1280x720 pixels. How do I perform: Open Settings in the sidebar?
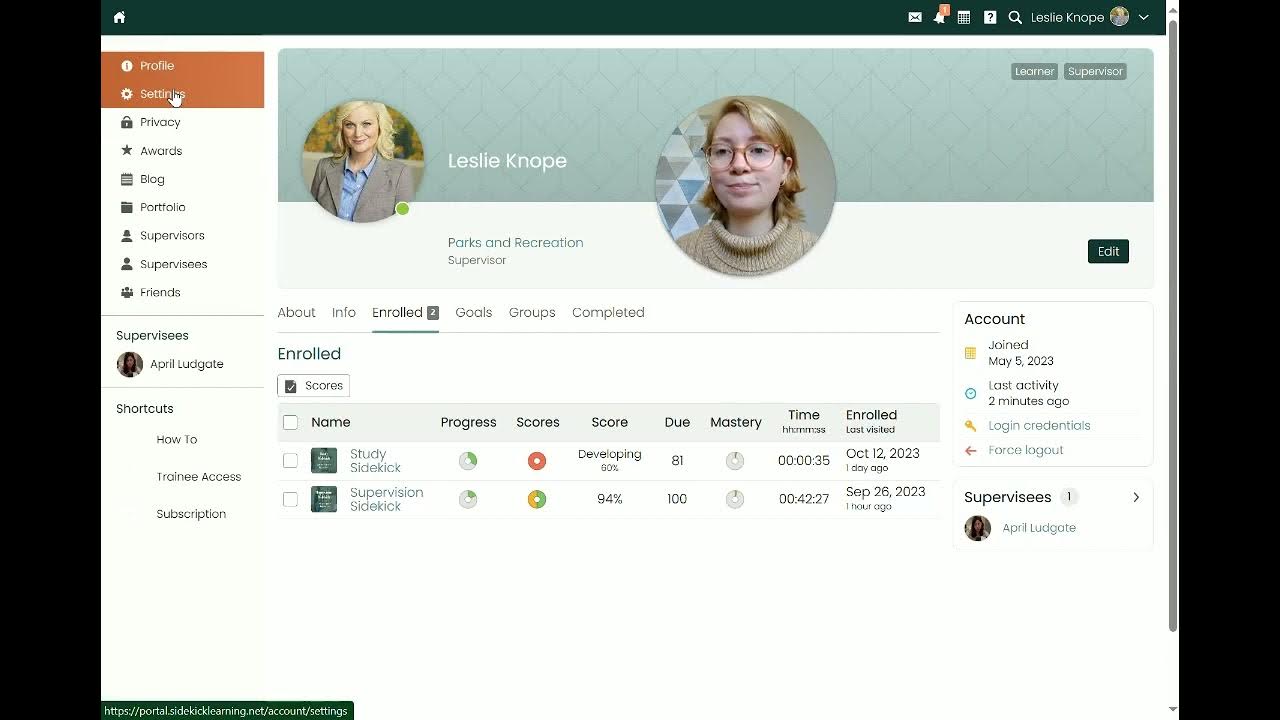[182, 94]
